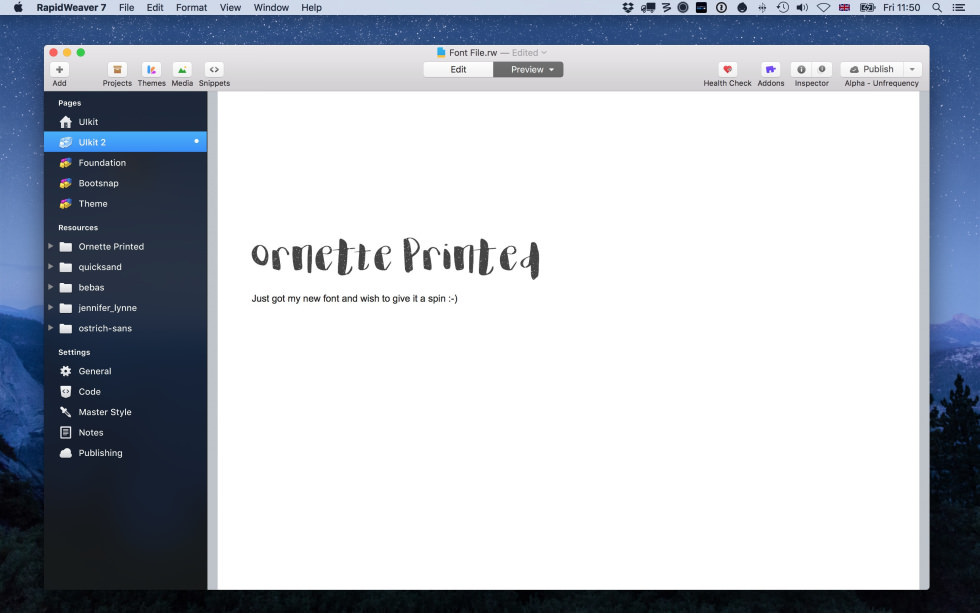
Task: Click the right Inspector info icon
Action: [822, 69]
